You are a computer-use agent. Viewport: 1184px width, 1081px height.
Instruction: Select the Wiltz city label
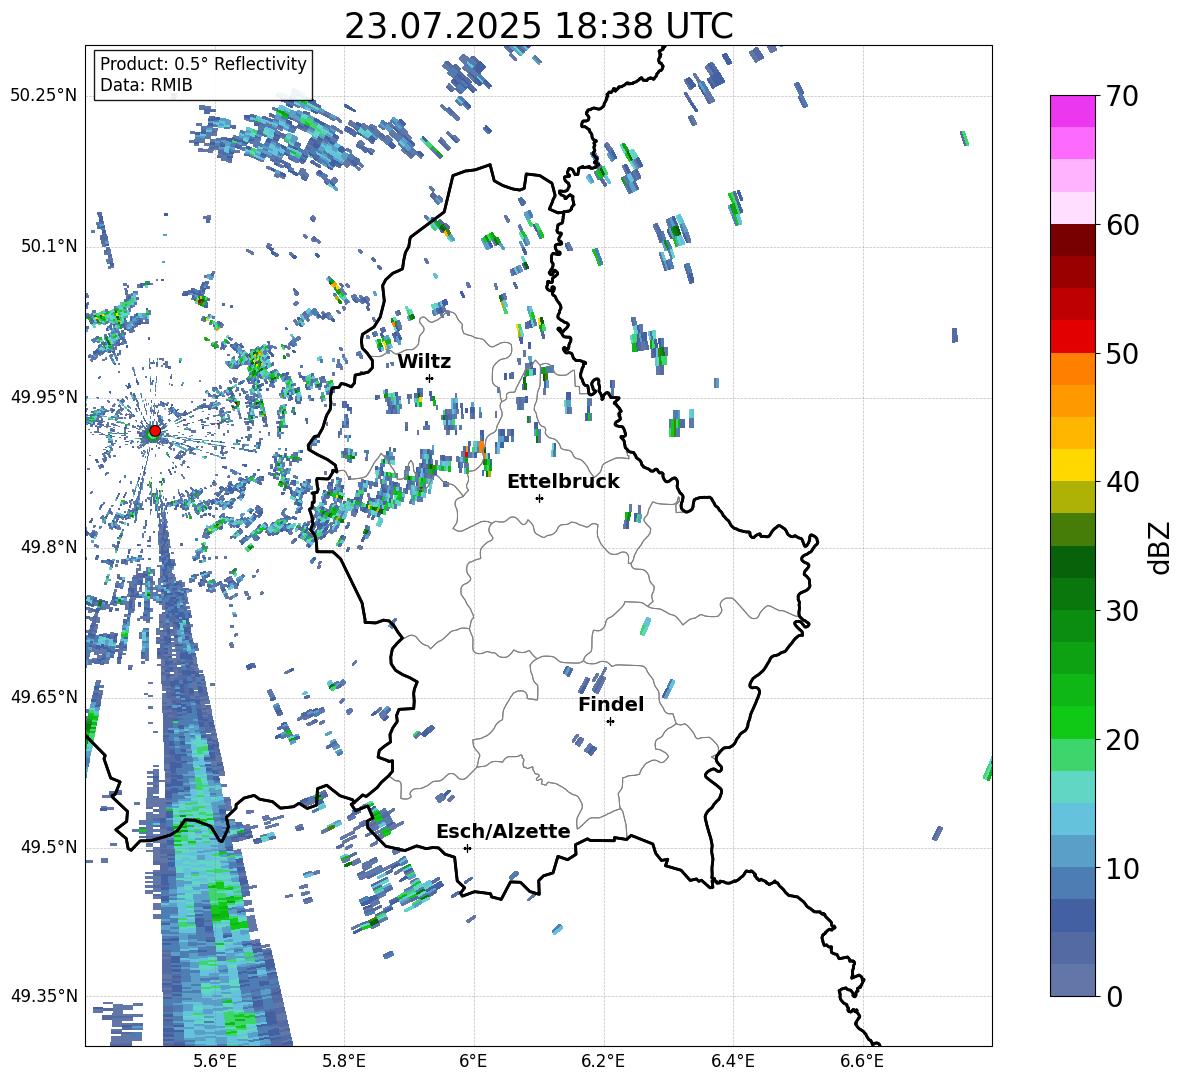tap(424, 362)
